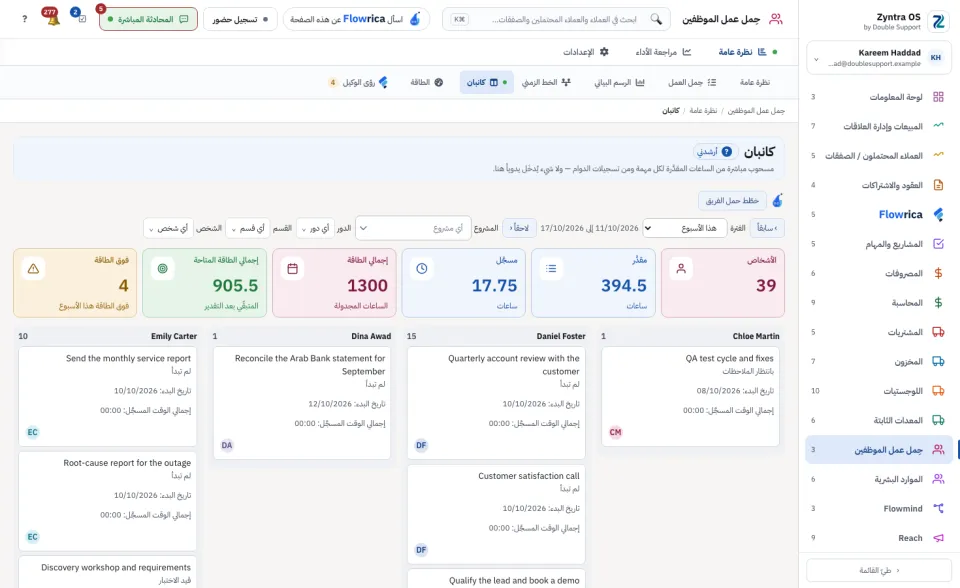Viewport: 960px width, 588px height.
Task: Switch to the نظرة عامة top tab
Action: (743, 52)
